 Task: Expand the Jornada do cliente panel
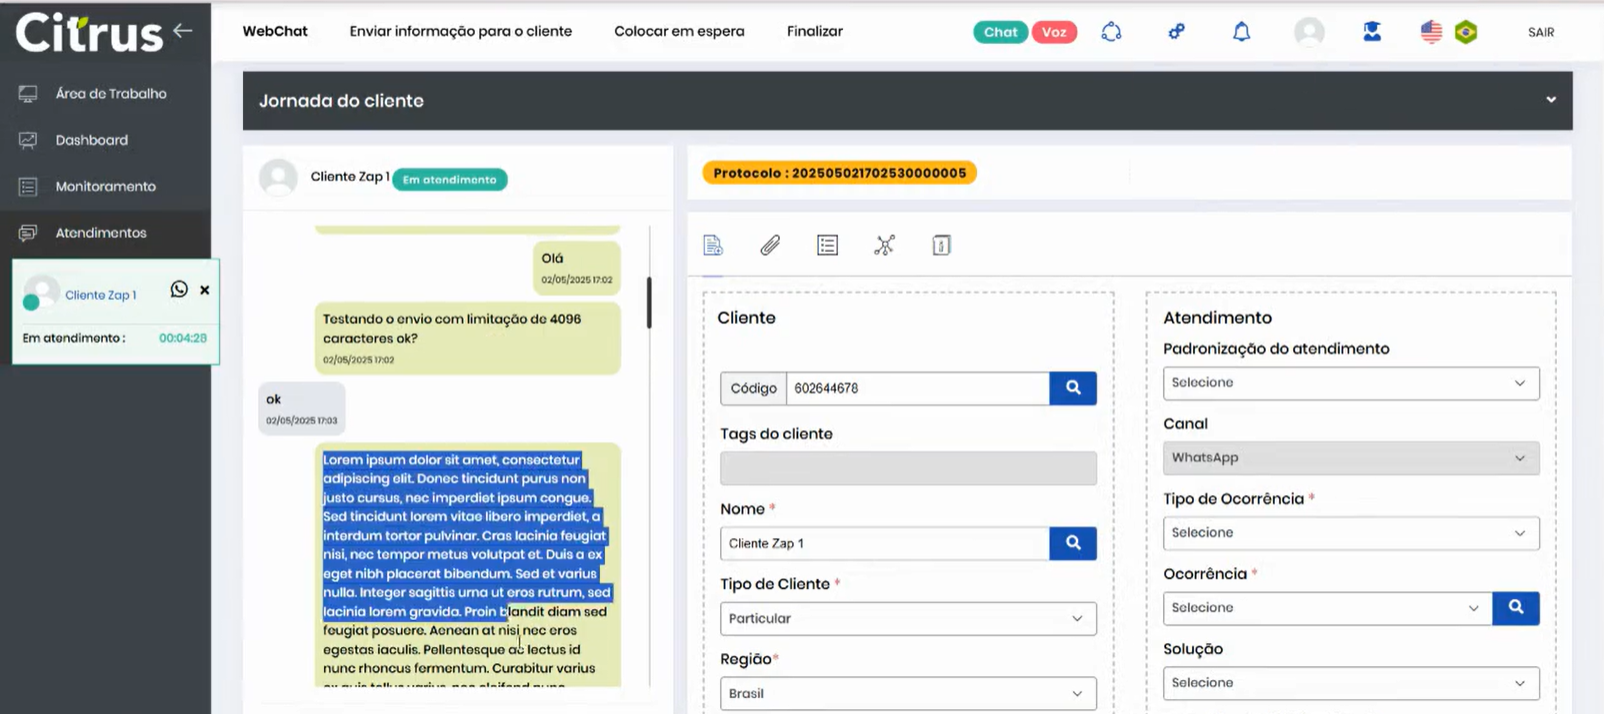(1550, 100)
